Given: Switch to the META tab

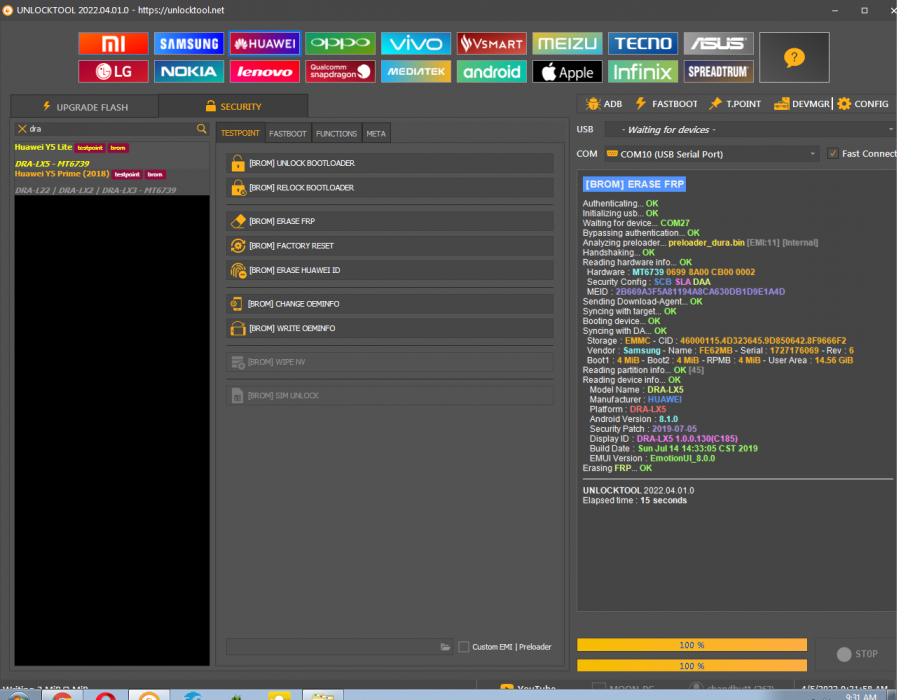Looking at the screenshot, I should pos(376,133).
